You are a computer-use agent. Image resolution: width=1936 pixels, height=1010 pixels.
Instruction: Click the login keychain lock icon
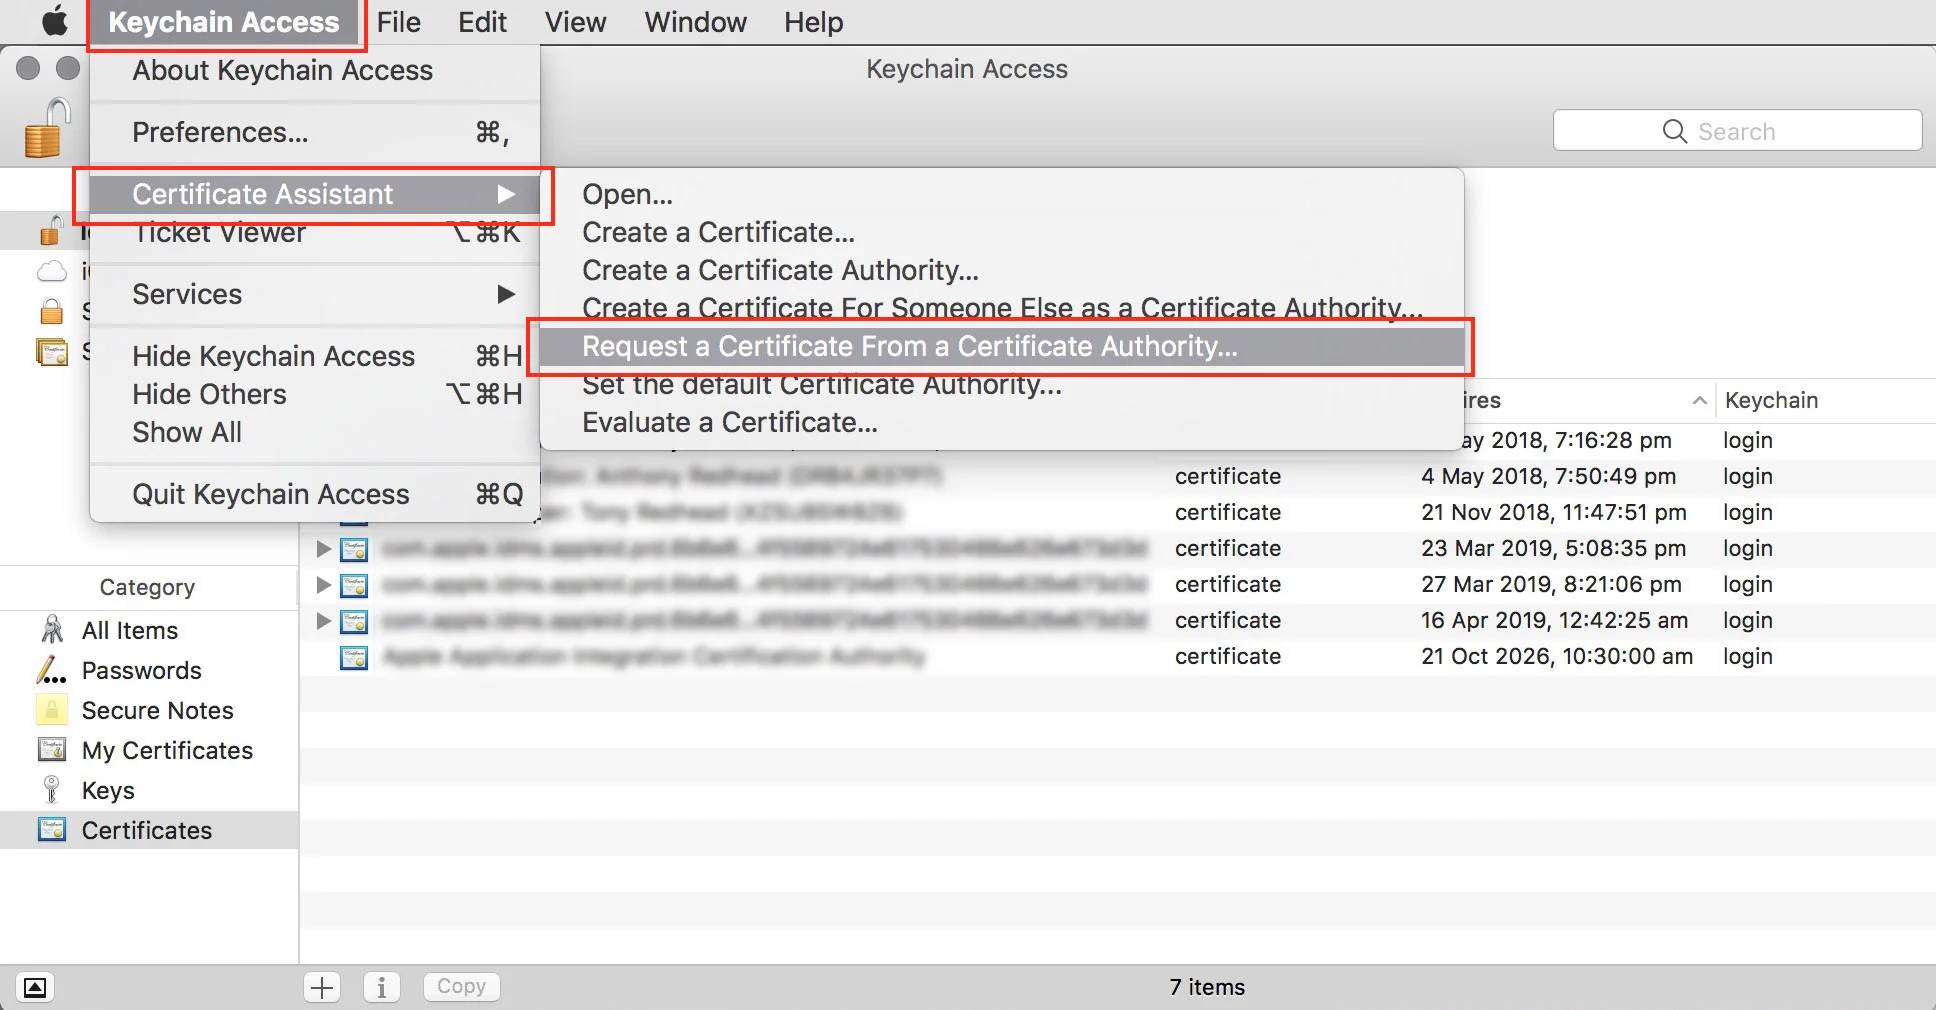50,232
